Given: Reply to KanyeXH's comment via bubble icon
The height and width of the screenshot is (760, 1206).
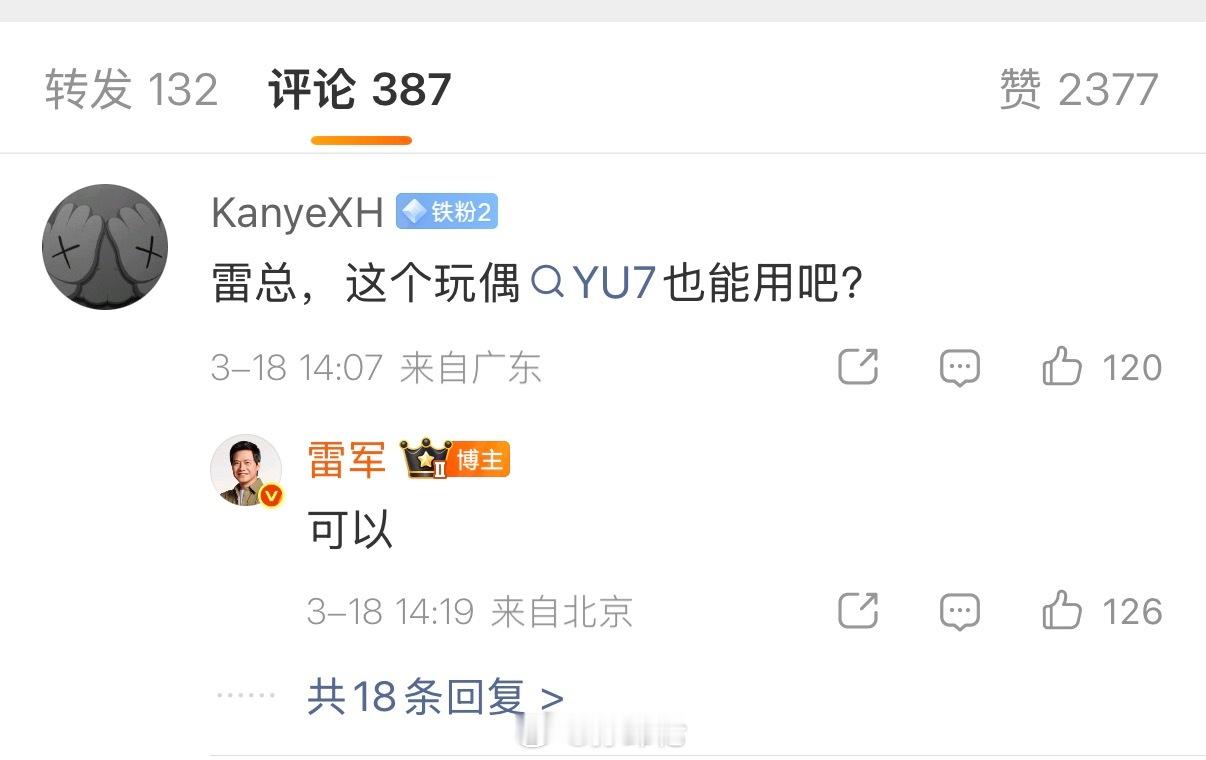Looking at the screenshot, I should pos(960,369).
